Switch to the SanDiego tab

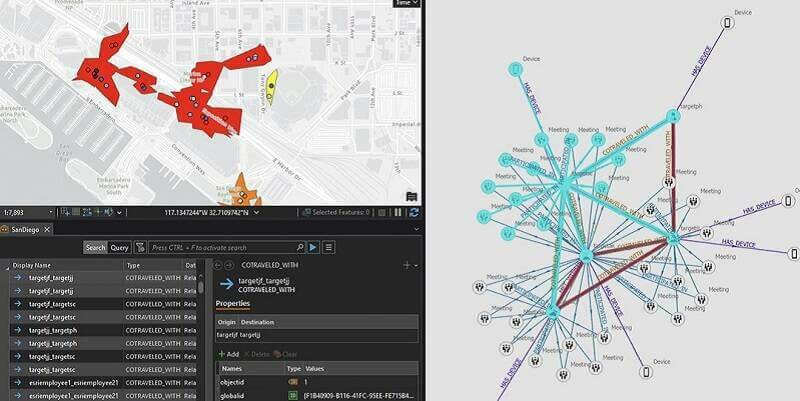tap(26, 230)
